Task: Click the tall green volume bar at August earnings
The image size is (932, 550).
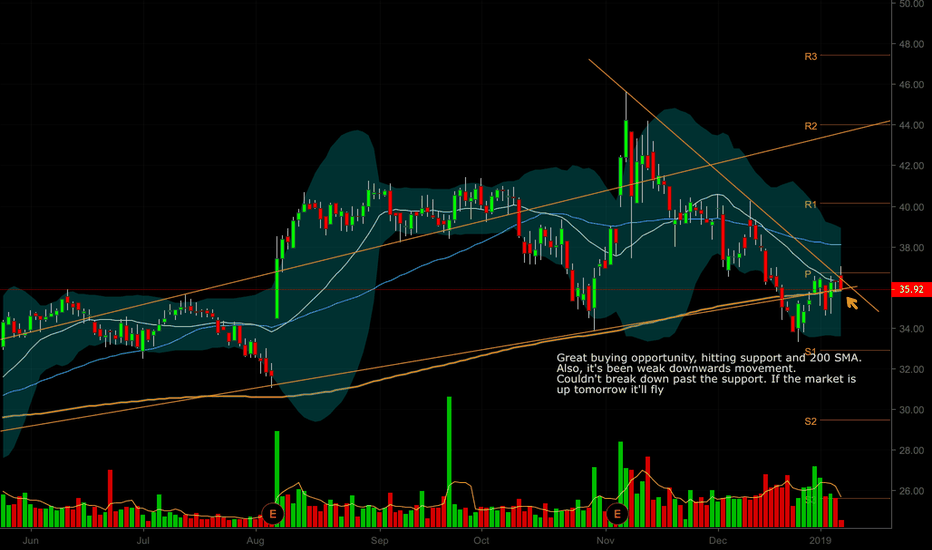Action: (x=277, y=479)
